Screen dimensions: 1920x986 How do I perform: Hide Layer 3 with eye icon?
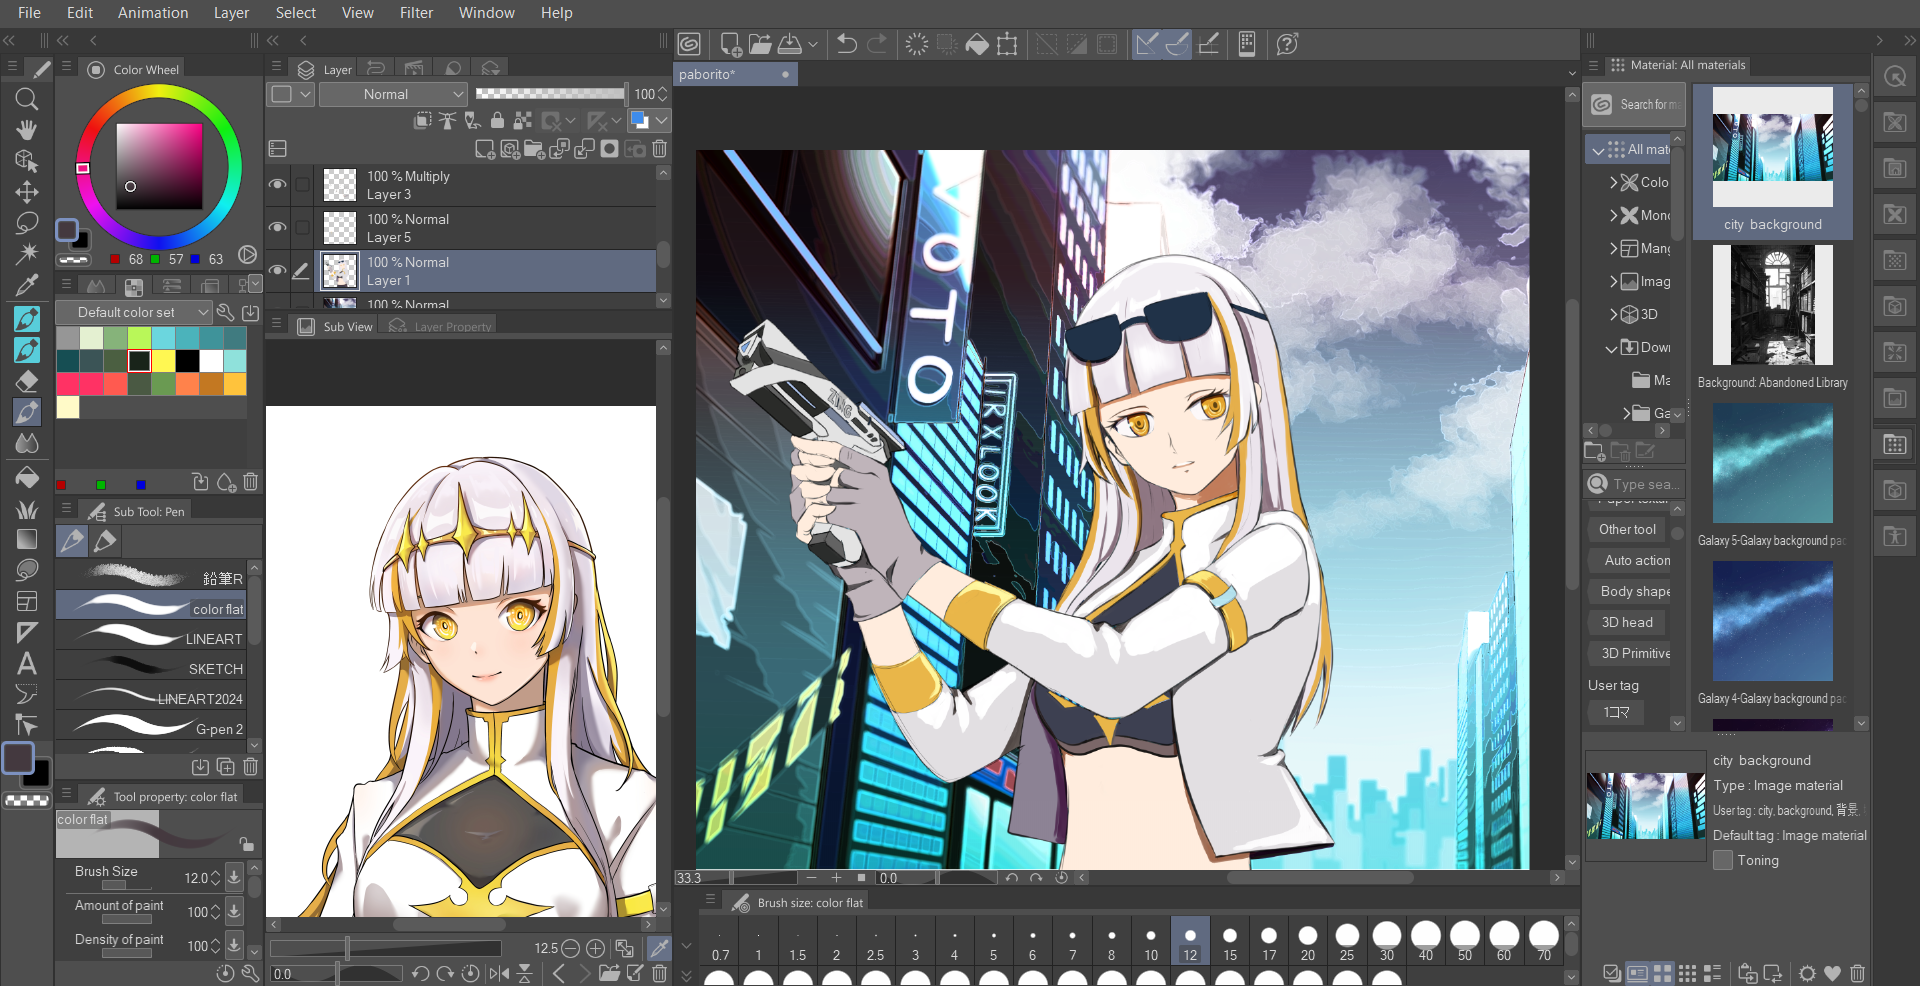[278, 185]
